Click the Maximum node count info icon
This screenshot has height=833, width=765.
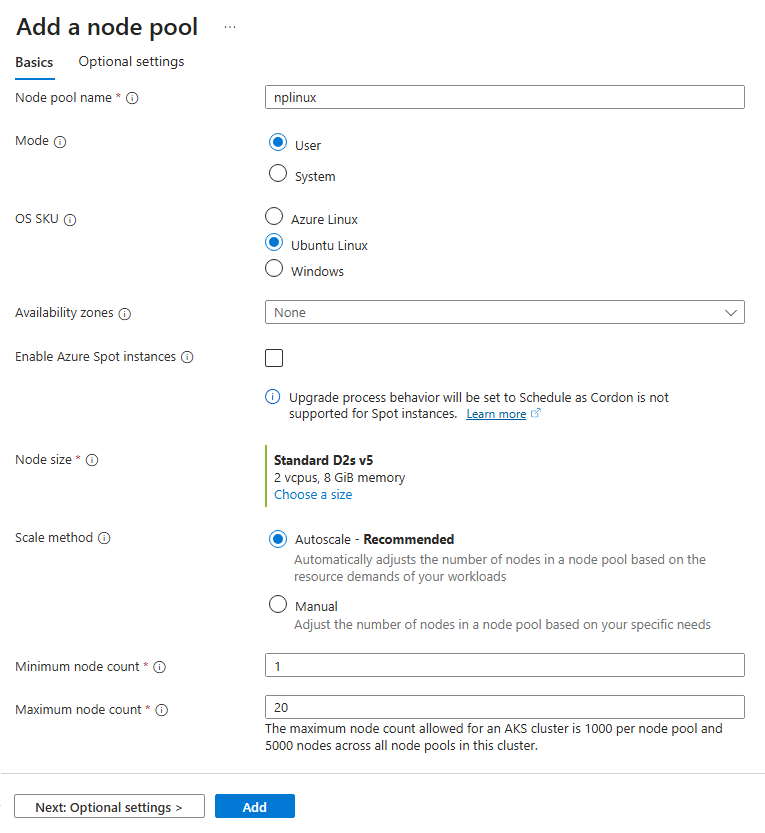(x=161, y=710)
